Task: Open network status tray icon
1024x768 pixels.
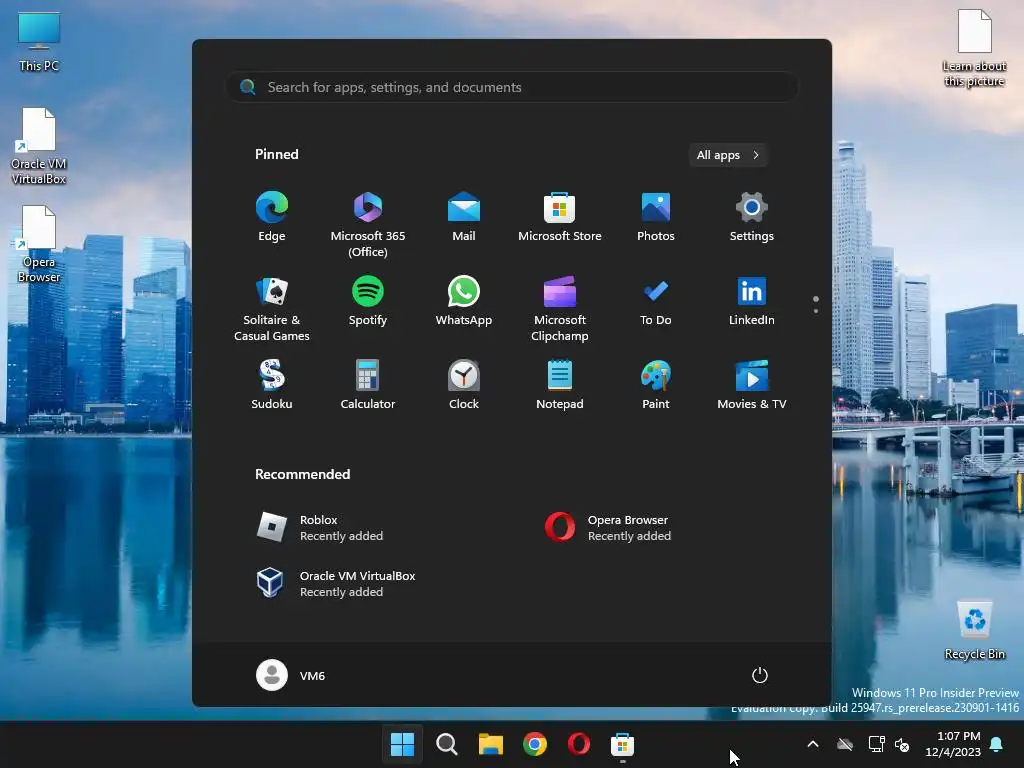Action: coord(876,744)
